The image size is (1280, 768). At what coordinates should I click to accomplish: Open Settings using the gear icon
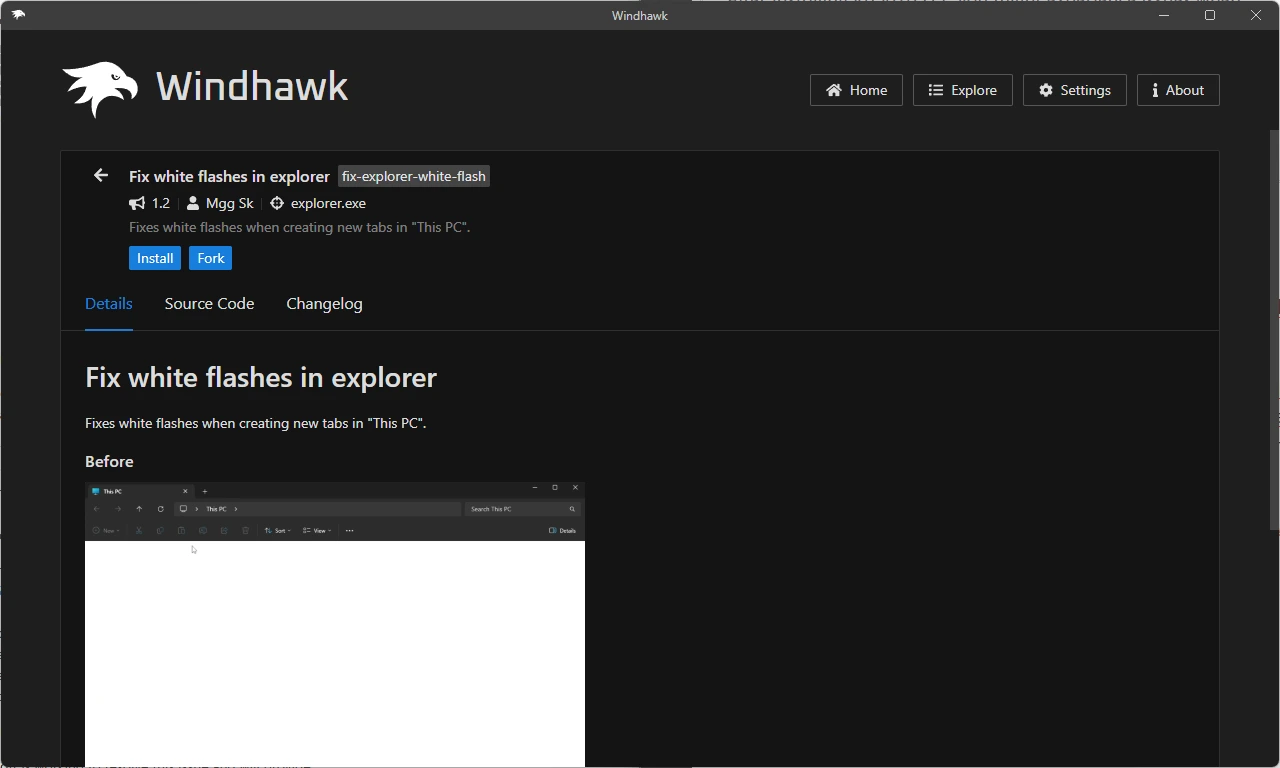pyautogui.click(x=1045, y=90)
